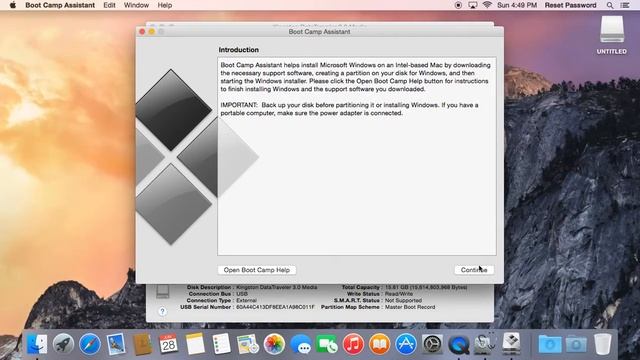Screen dimensions: 640x360
Task: Open Notes from the Dock
Action: pyautogui.click(x=195, y=344)
